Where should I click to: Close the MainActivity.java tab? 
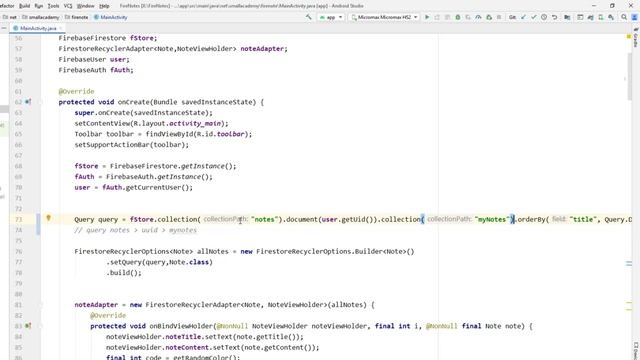(61, 28)
